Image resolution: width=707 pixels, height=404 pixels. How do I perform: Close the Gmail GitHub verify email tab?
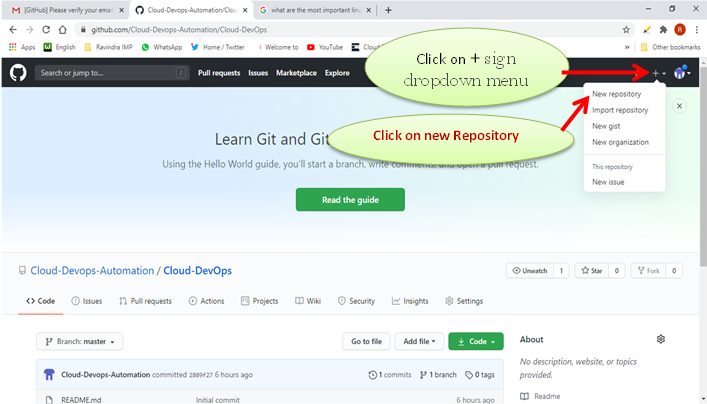(121, 10)
